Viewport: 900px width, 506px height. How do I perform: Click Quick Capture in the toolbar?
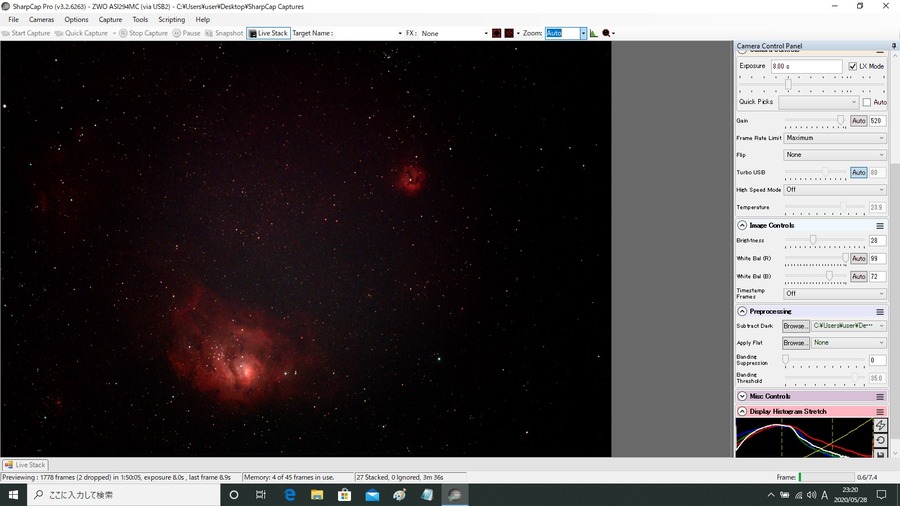(x=81, y=33)
